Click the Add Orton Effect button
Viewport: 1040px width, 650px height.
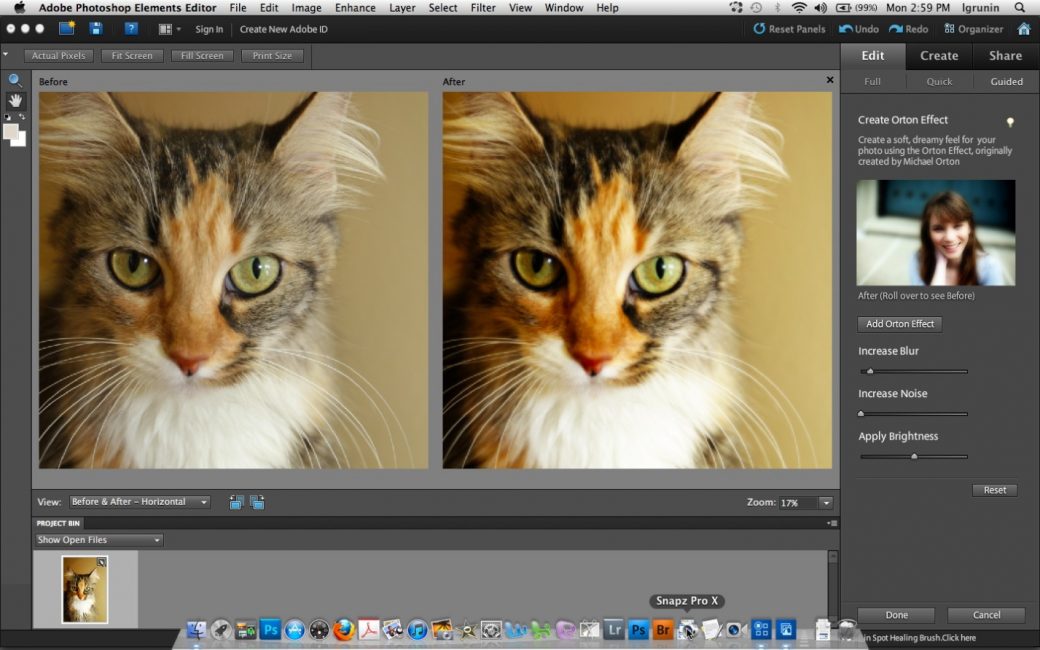pos(899,324)
